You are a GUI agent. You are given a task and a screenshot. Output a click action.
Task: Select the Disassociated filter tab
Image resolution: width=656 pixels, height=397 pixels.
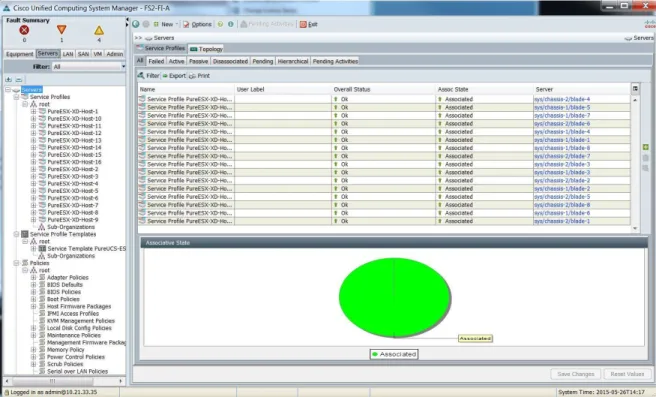(x=230, y=61)
